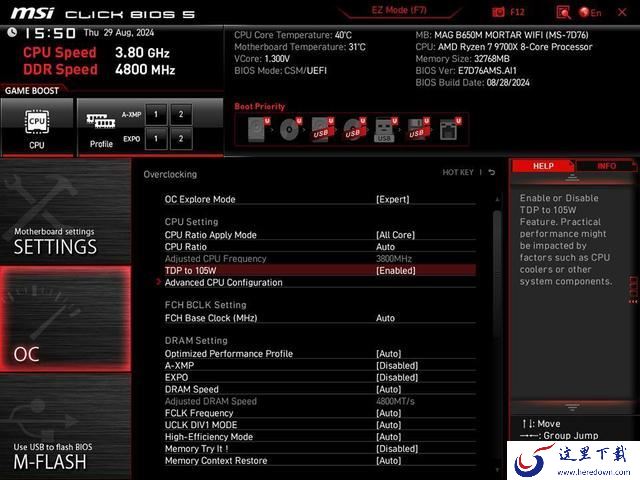Open the M-FLASH section

(65, 427)
